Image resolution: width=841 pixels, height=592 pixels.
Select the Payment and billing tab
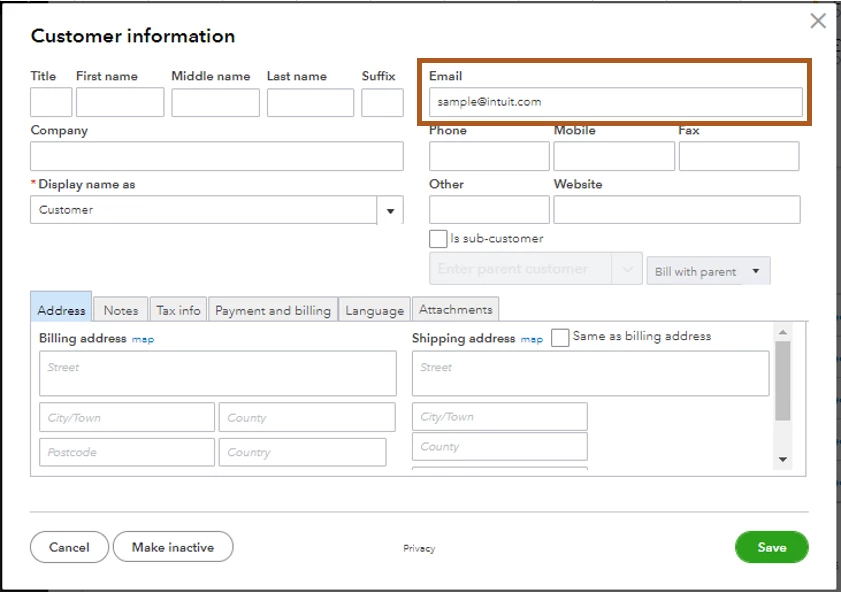273,310
